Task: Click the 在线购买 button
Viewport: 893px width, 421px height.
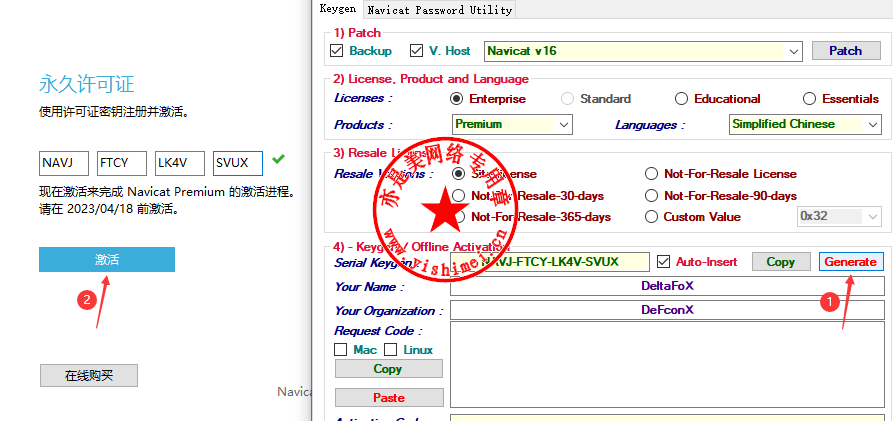Action: point(89,375)
